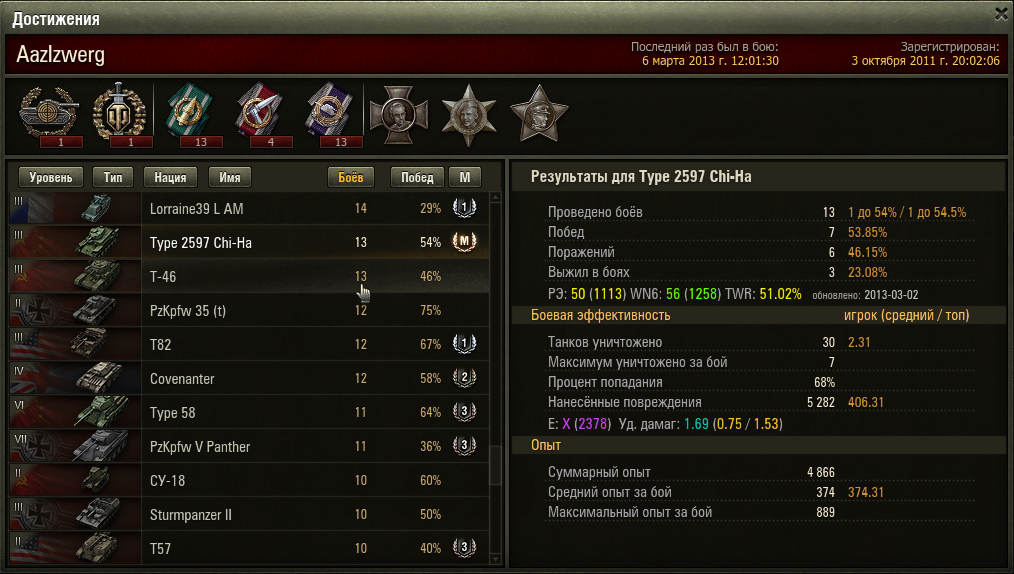Click the purple ribbon medal with count 13
Viewport: 1014px width, 574px height.
tap(331, 114)
